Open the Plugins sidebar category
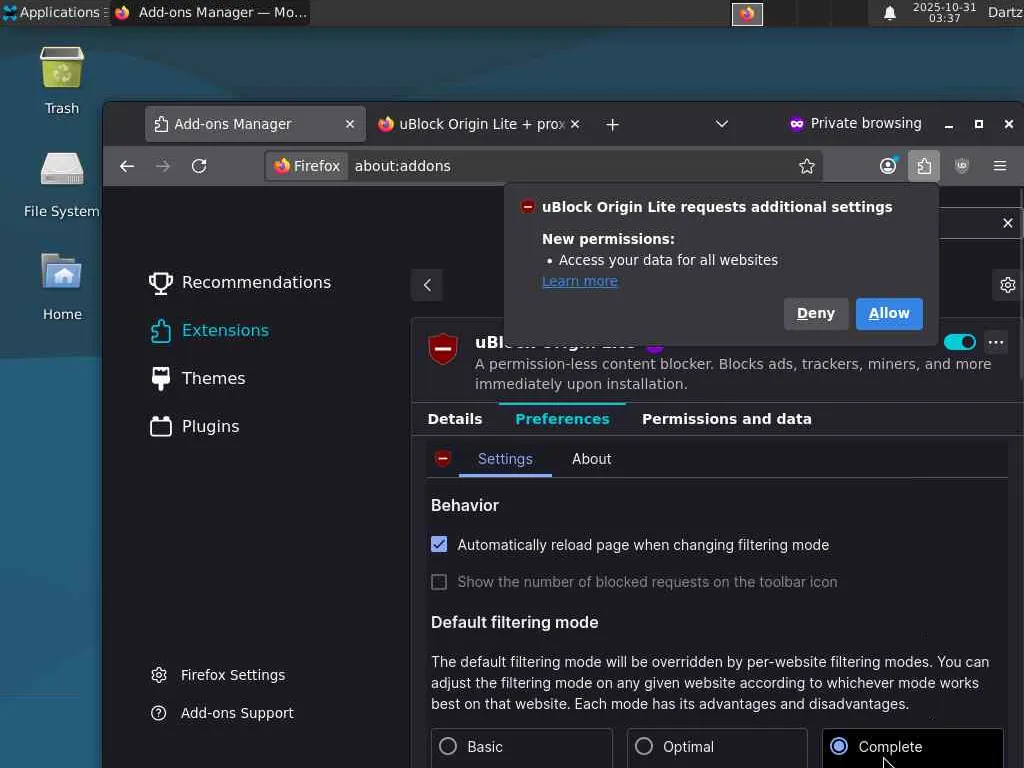This screenshot has height=768, width=1024. pyautogui.click(x=195, y=426)
